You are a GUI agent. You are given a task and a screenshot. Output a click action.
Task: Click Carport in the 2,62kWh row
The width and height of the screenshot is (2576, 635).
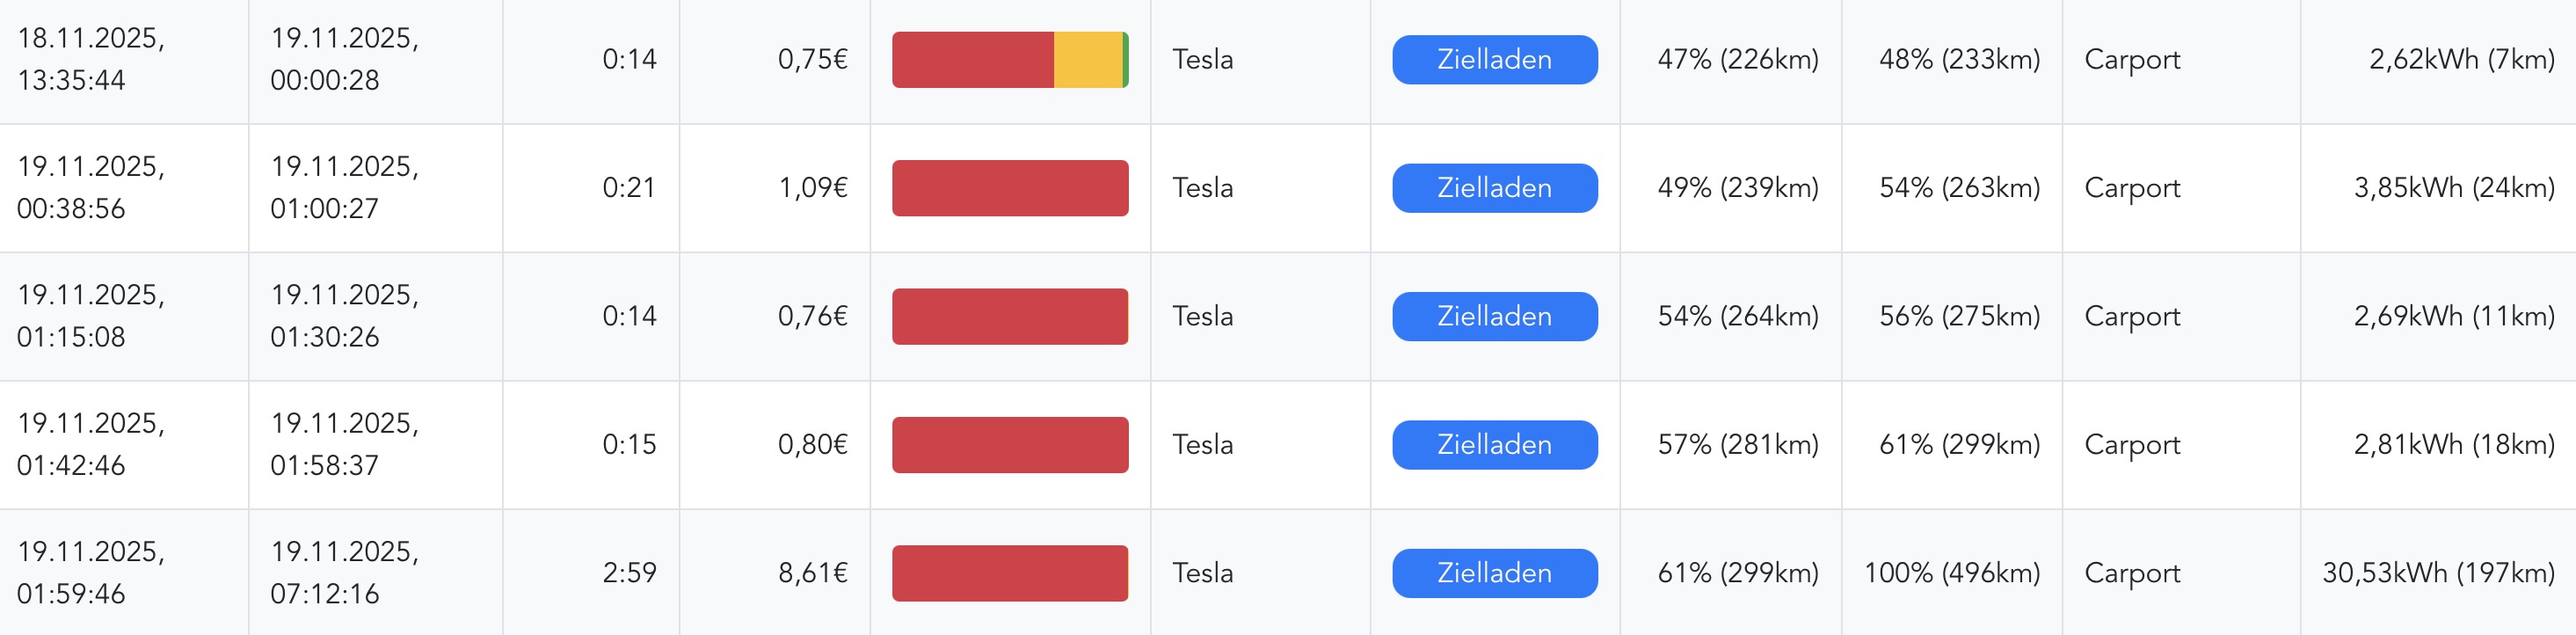coord(2132,60)
